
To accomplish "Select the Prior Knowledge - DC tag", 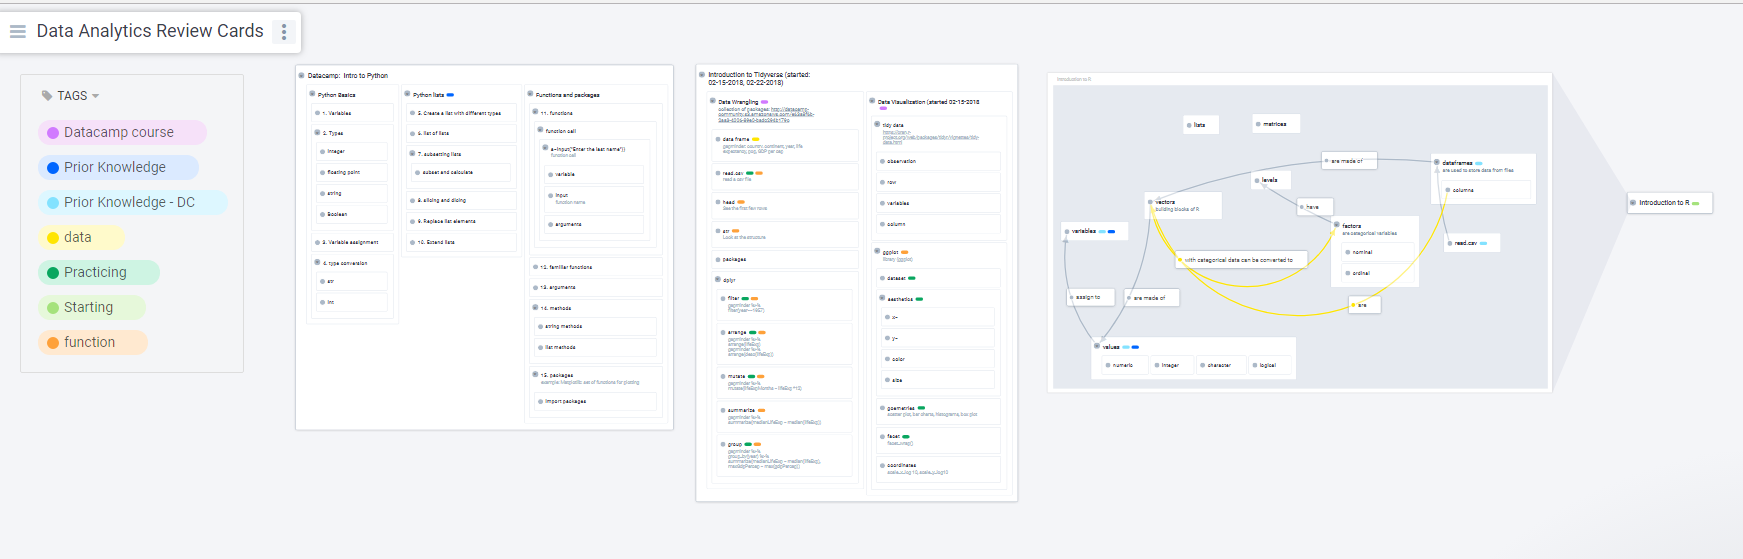I will (129, 202).
